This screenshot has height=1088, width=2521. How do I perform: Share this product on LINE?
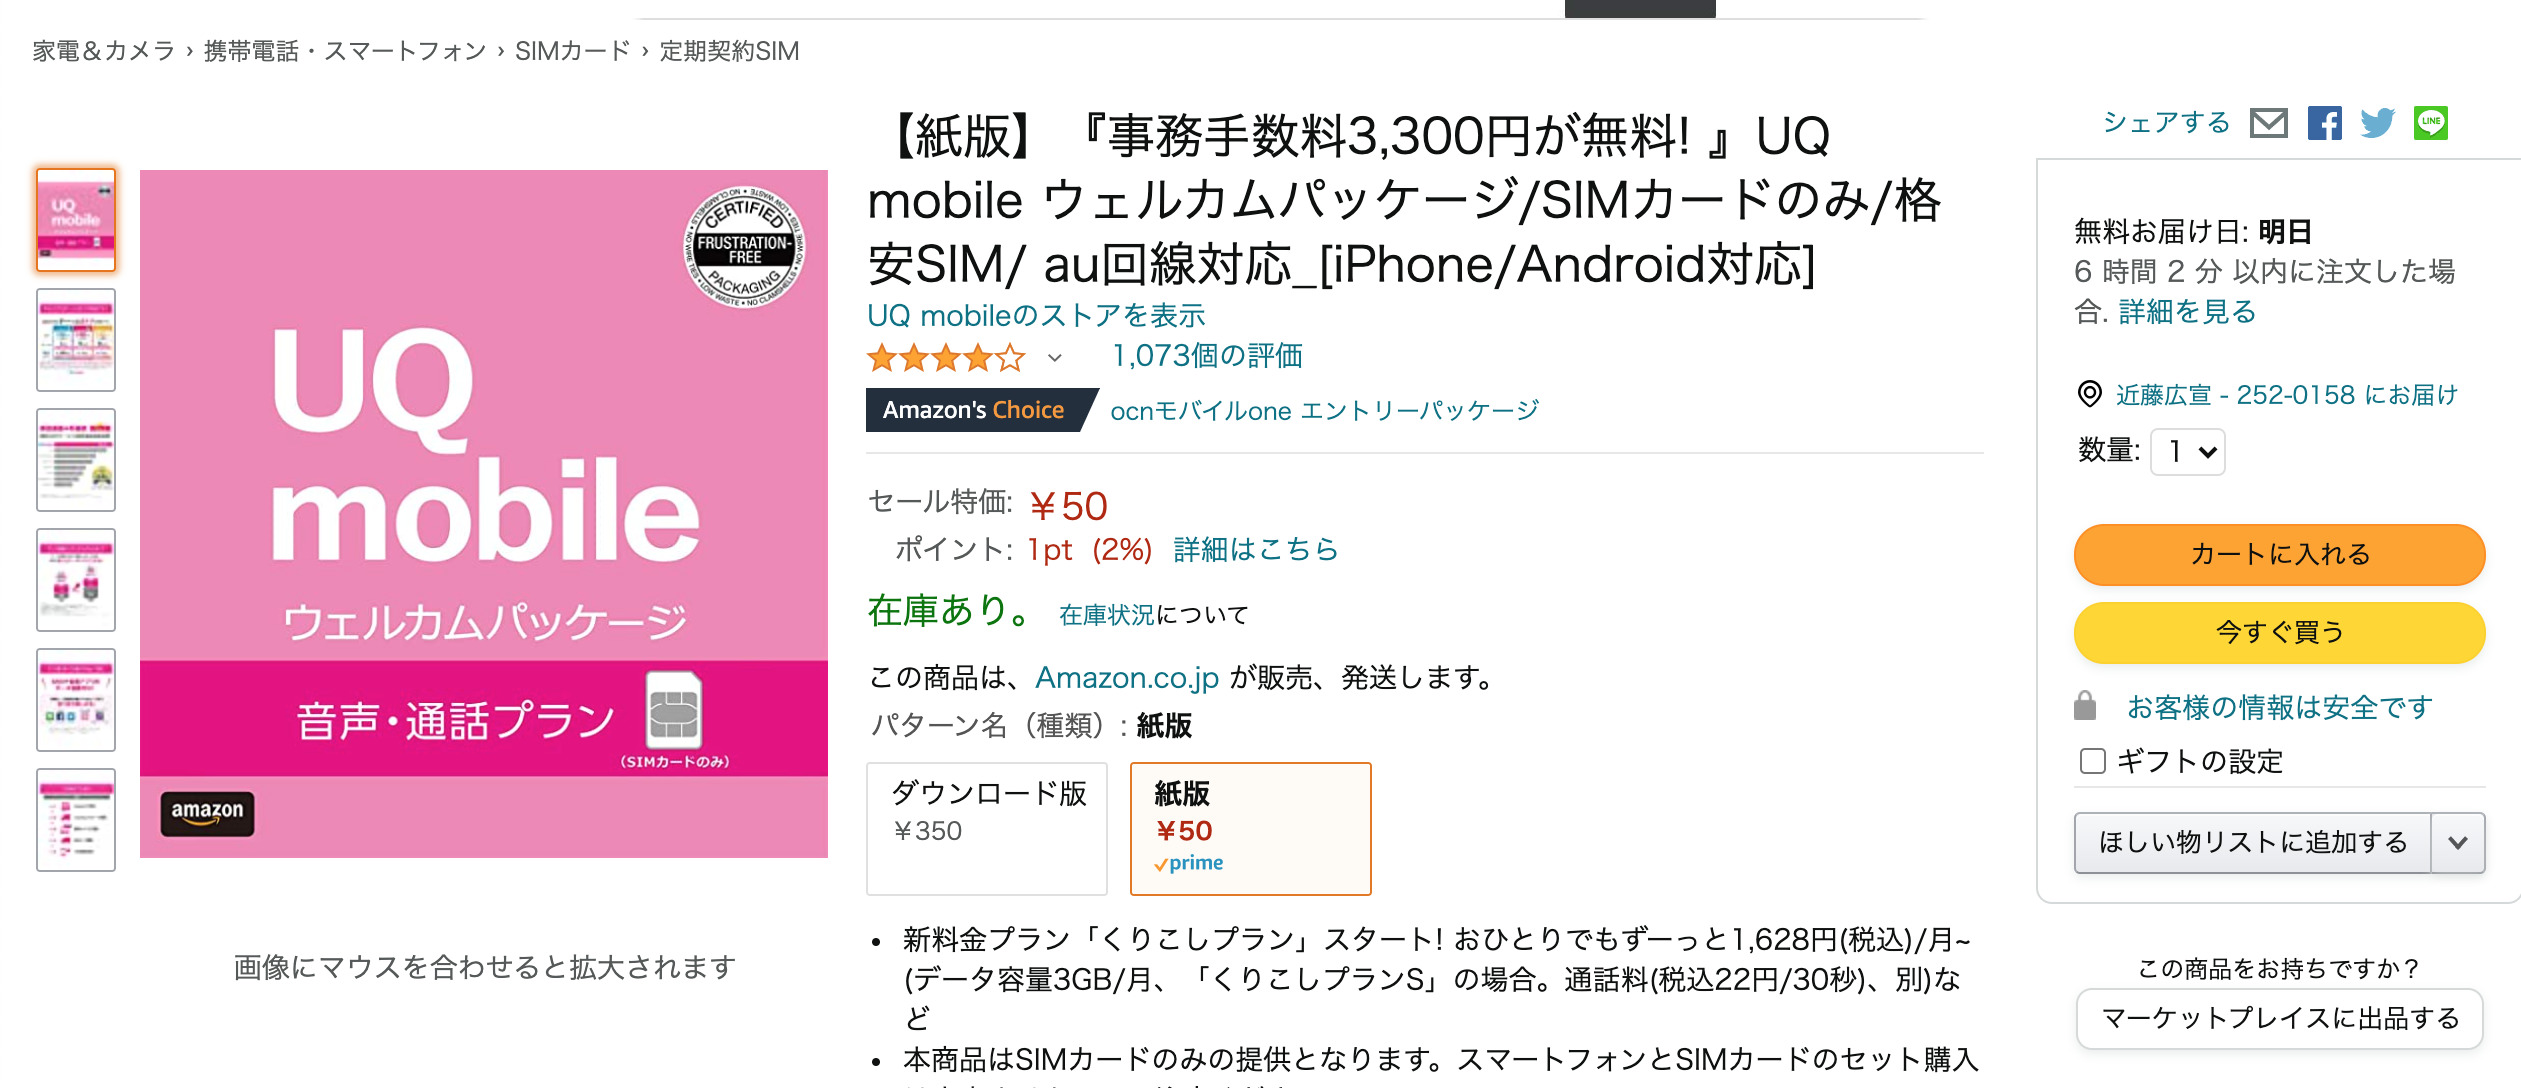point(2430,123)
